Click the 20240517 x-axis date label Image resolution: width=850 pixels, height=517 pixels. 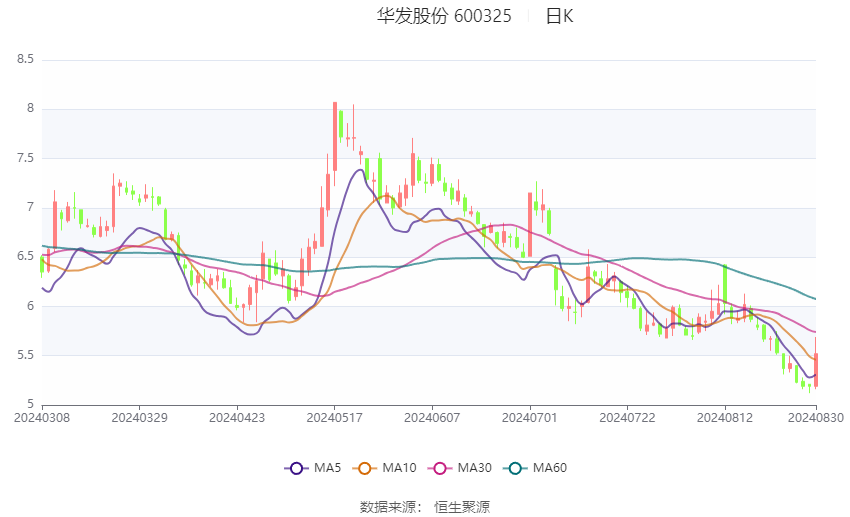click(x=334, y=418)
